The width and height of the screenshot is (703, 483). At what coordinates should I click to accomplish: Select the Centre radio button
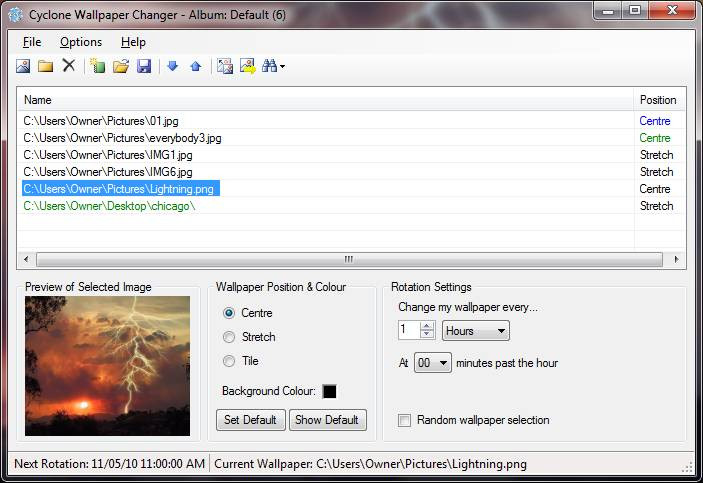229,313
